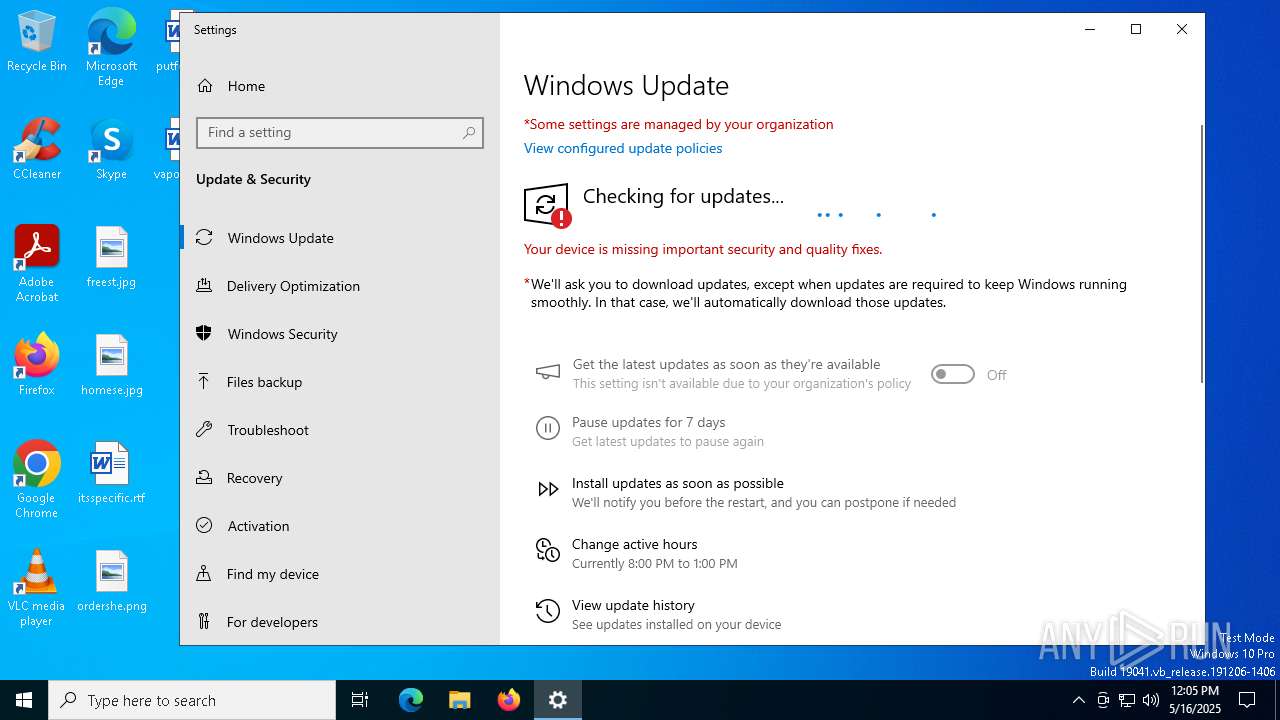Open Firefox from the taskbar

(509, 700)
